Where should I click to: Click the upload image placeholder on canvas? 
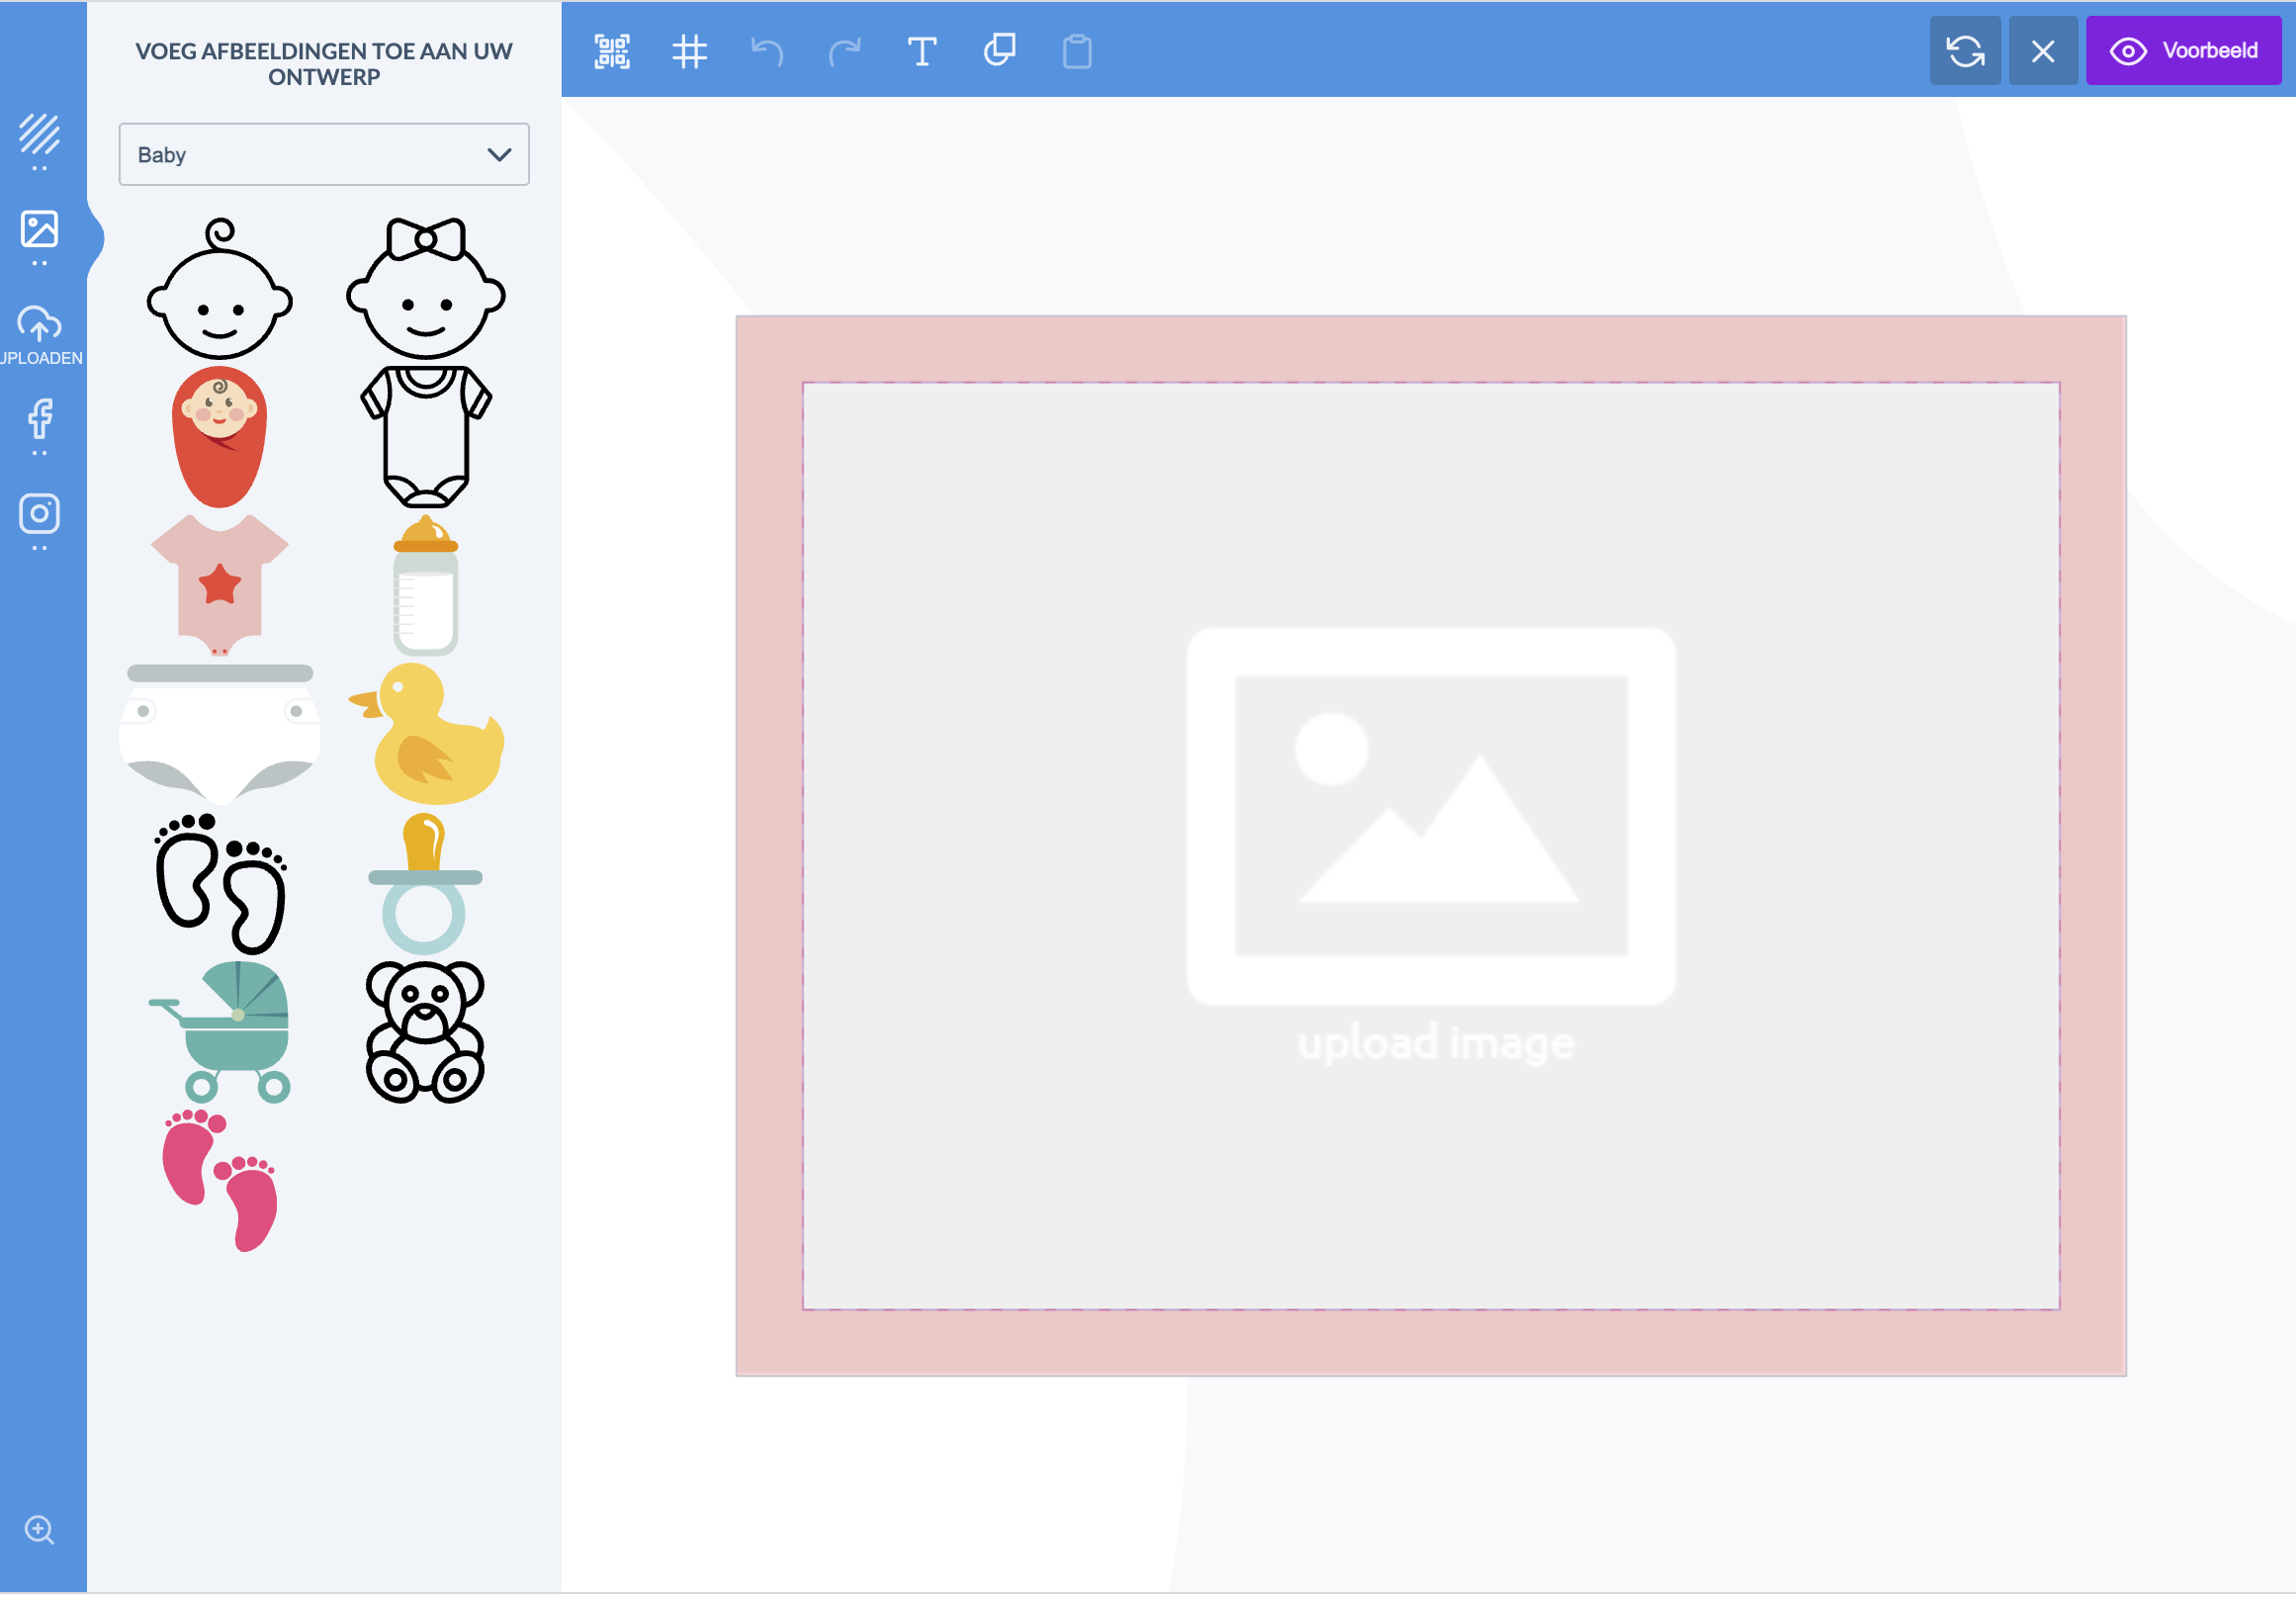pyautogui.click(x=1432, y=846)
